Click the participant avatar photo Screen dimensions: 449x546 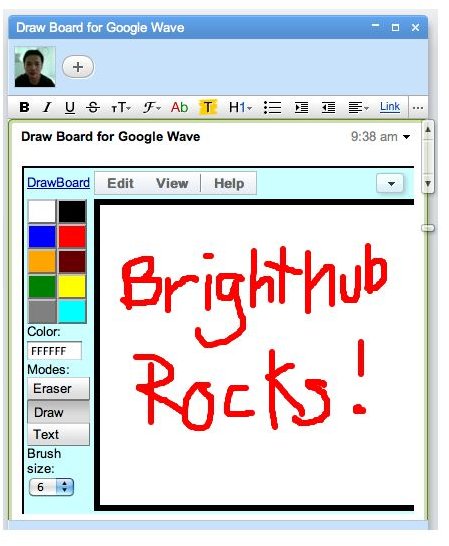tap(35, 67)
